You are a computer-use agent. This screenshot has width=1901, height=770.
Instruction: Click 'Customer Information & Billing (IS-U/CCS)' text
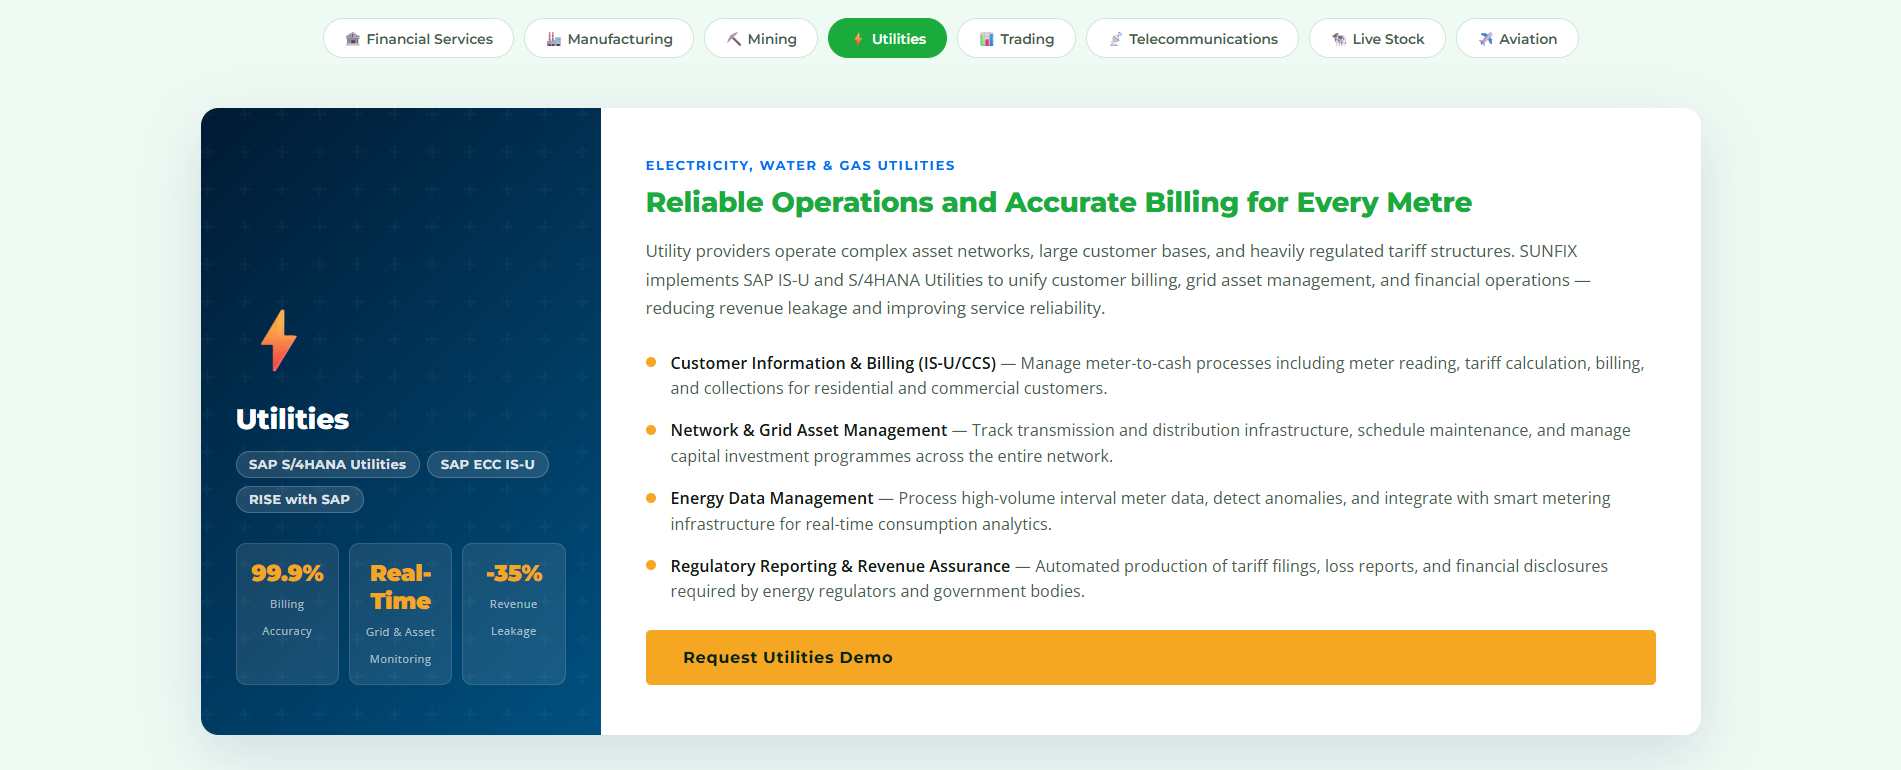833,363
